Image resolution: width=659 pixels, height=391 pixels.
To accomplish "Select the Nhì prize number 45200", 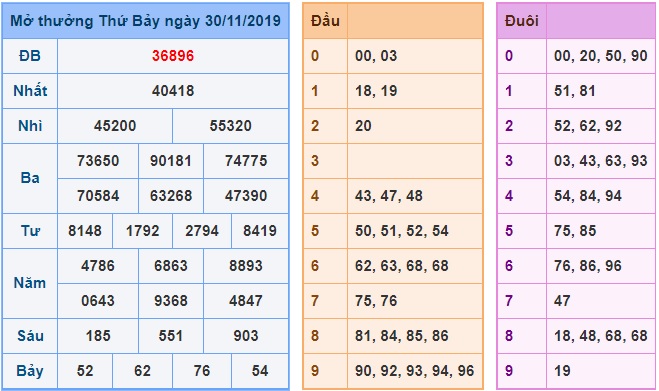I will tap(115, 125).
